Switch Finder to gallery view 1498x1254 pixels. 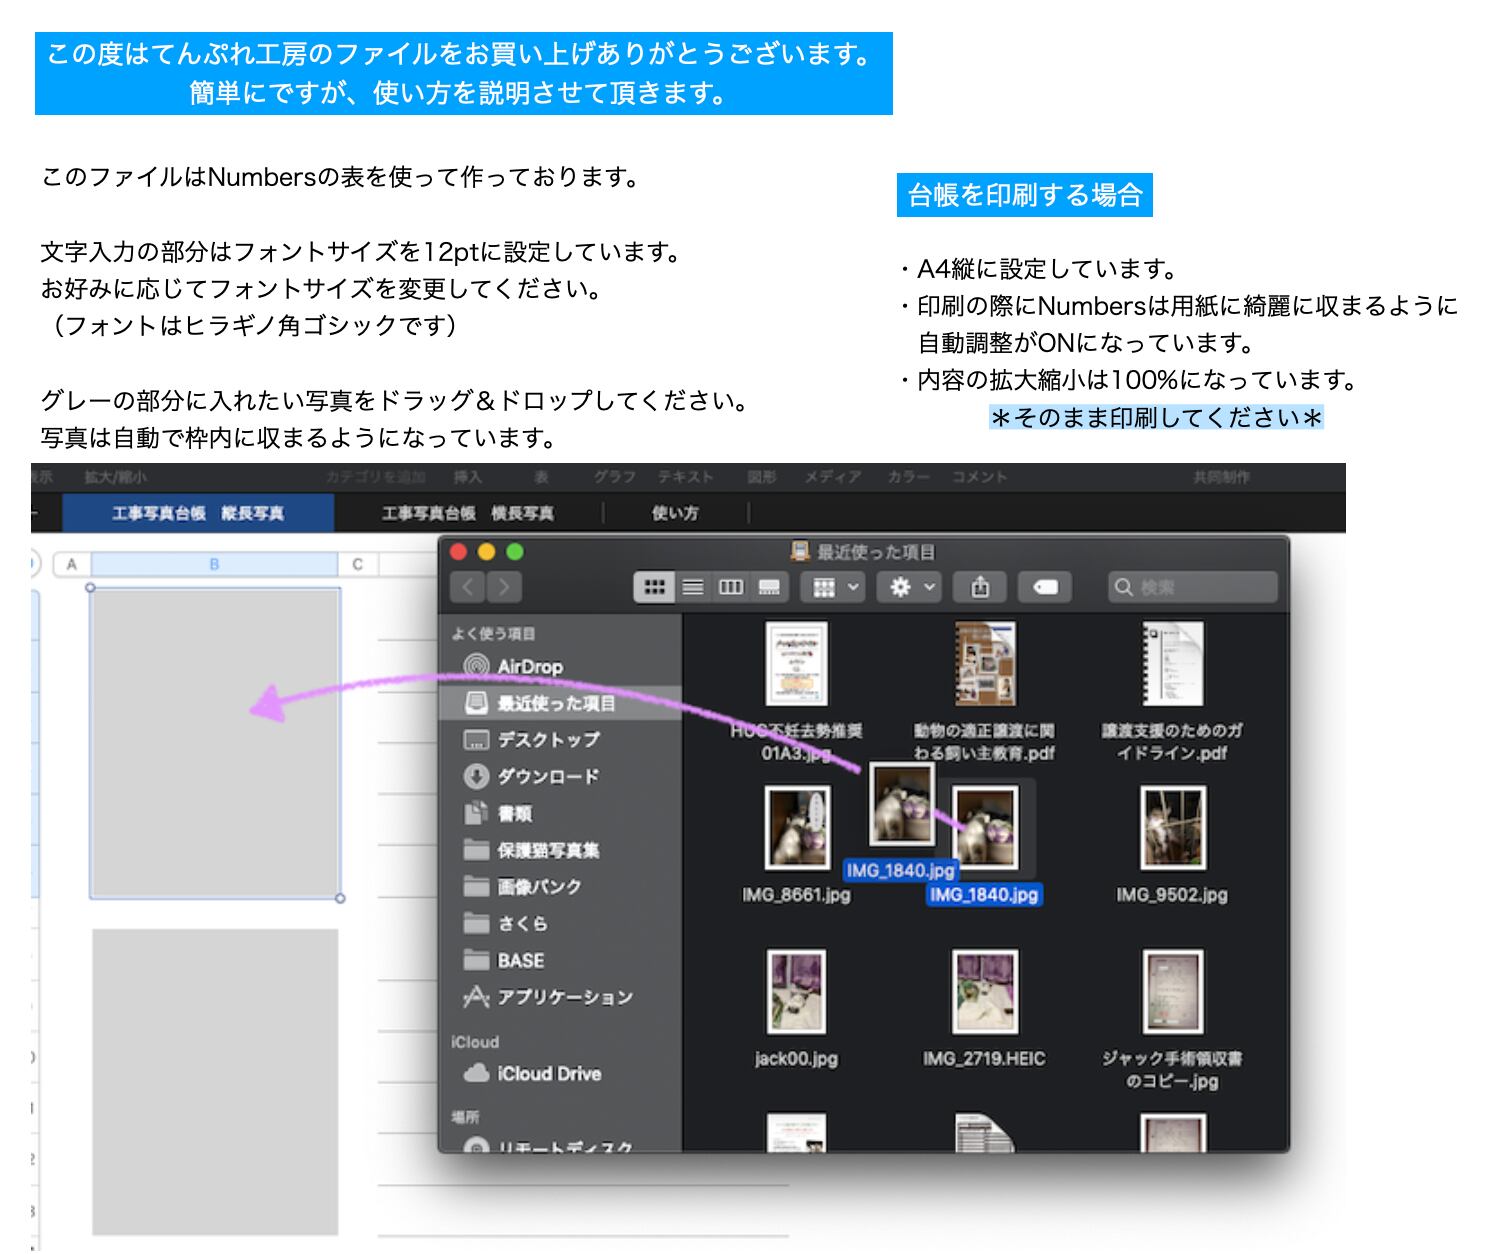(769, 587)
